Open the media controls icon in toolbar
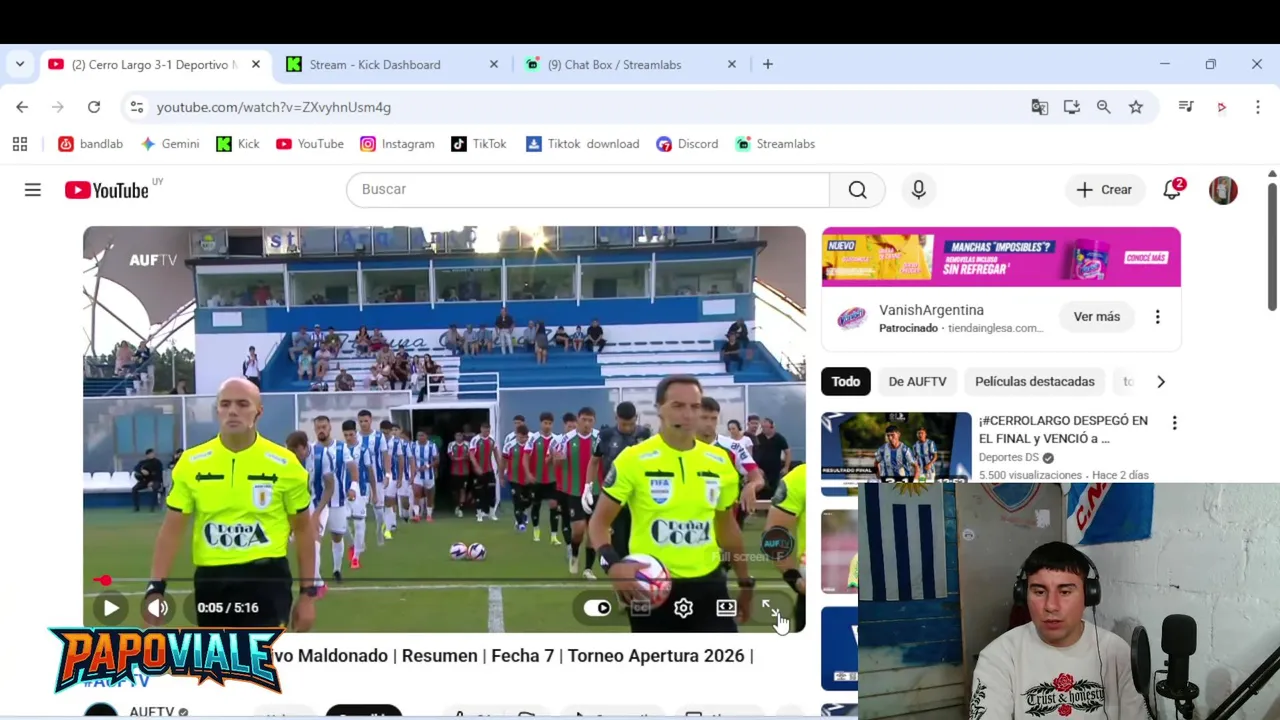This screenshot has height=720, width=1280. point(1186,107)
